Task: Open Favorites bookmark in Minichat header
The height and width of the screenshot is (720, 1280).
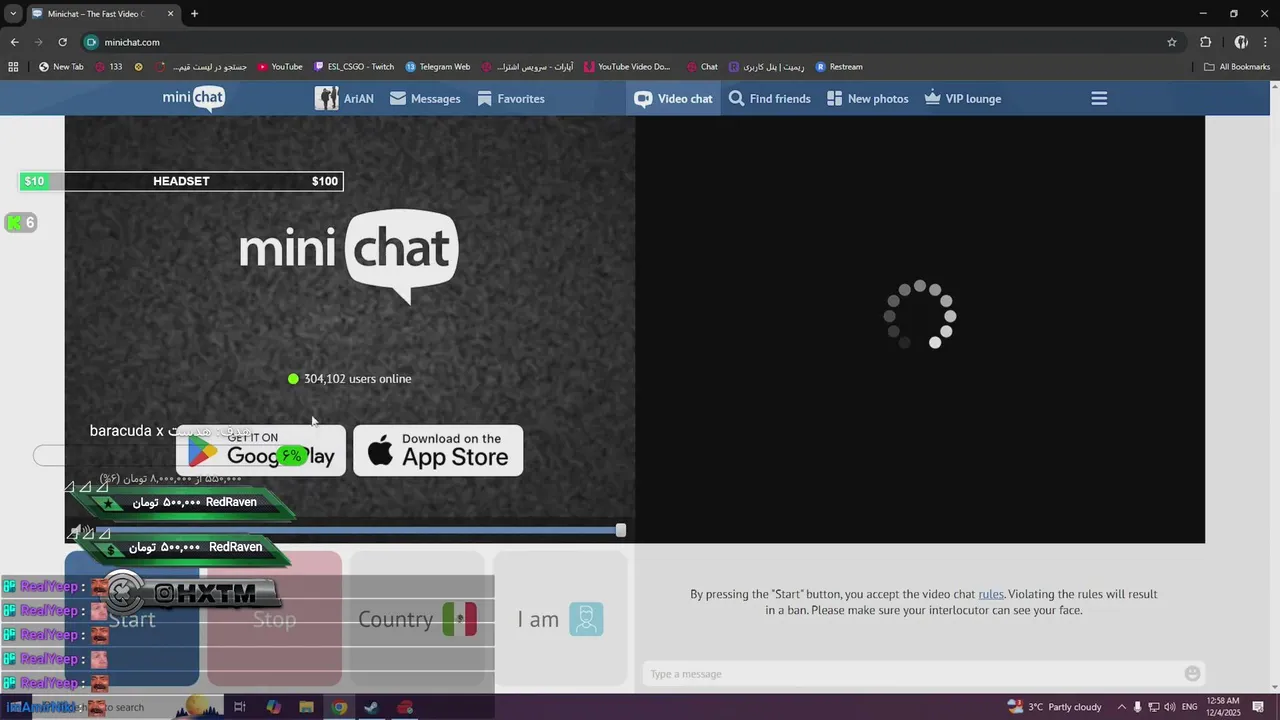Action: [511, 99]
